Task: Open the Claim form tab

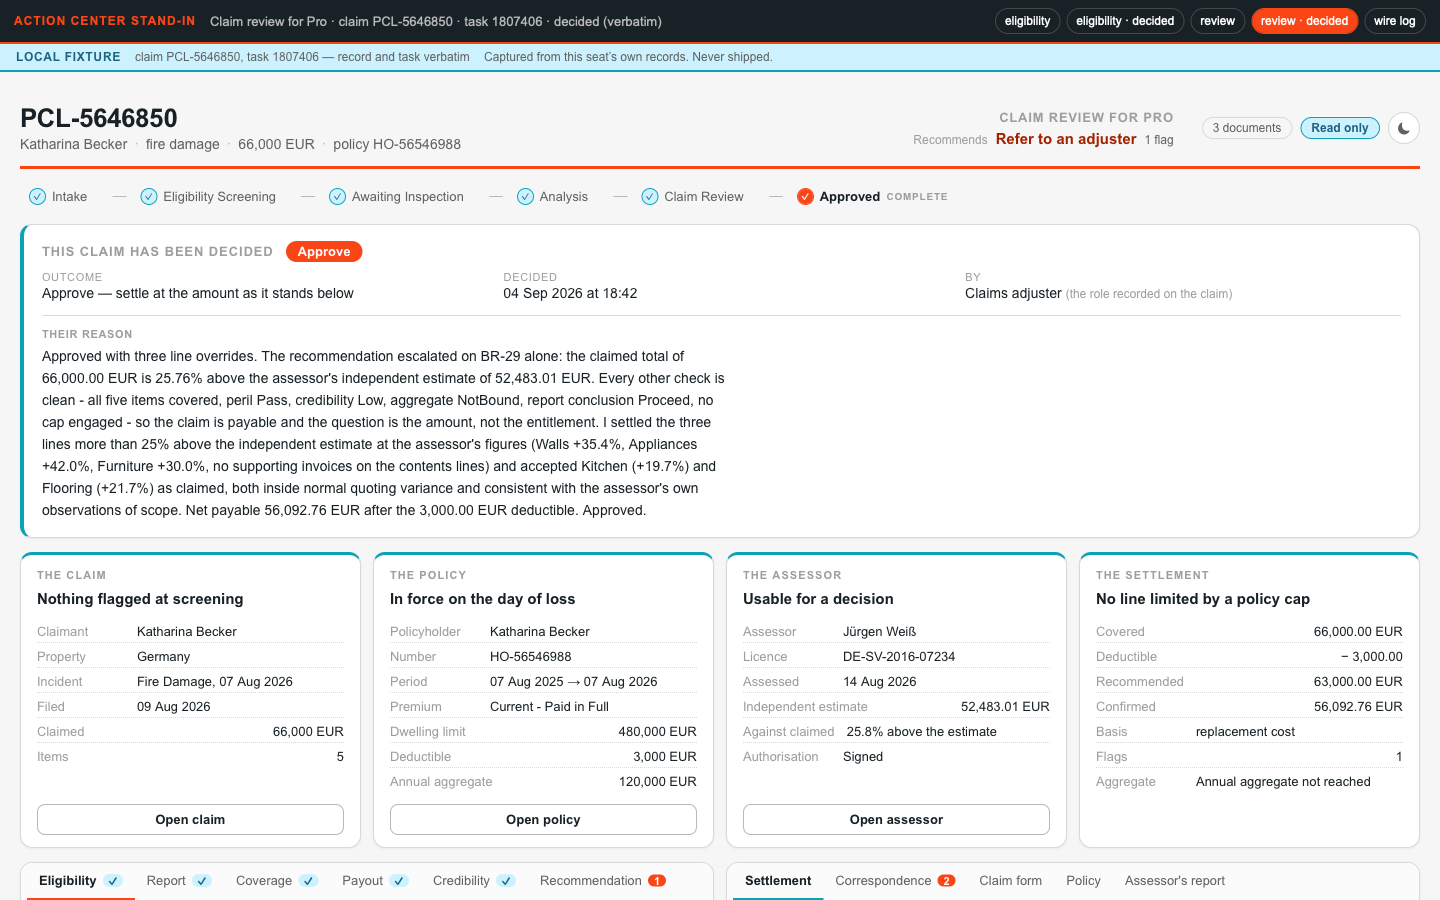Action: 1010,881
